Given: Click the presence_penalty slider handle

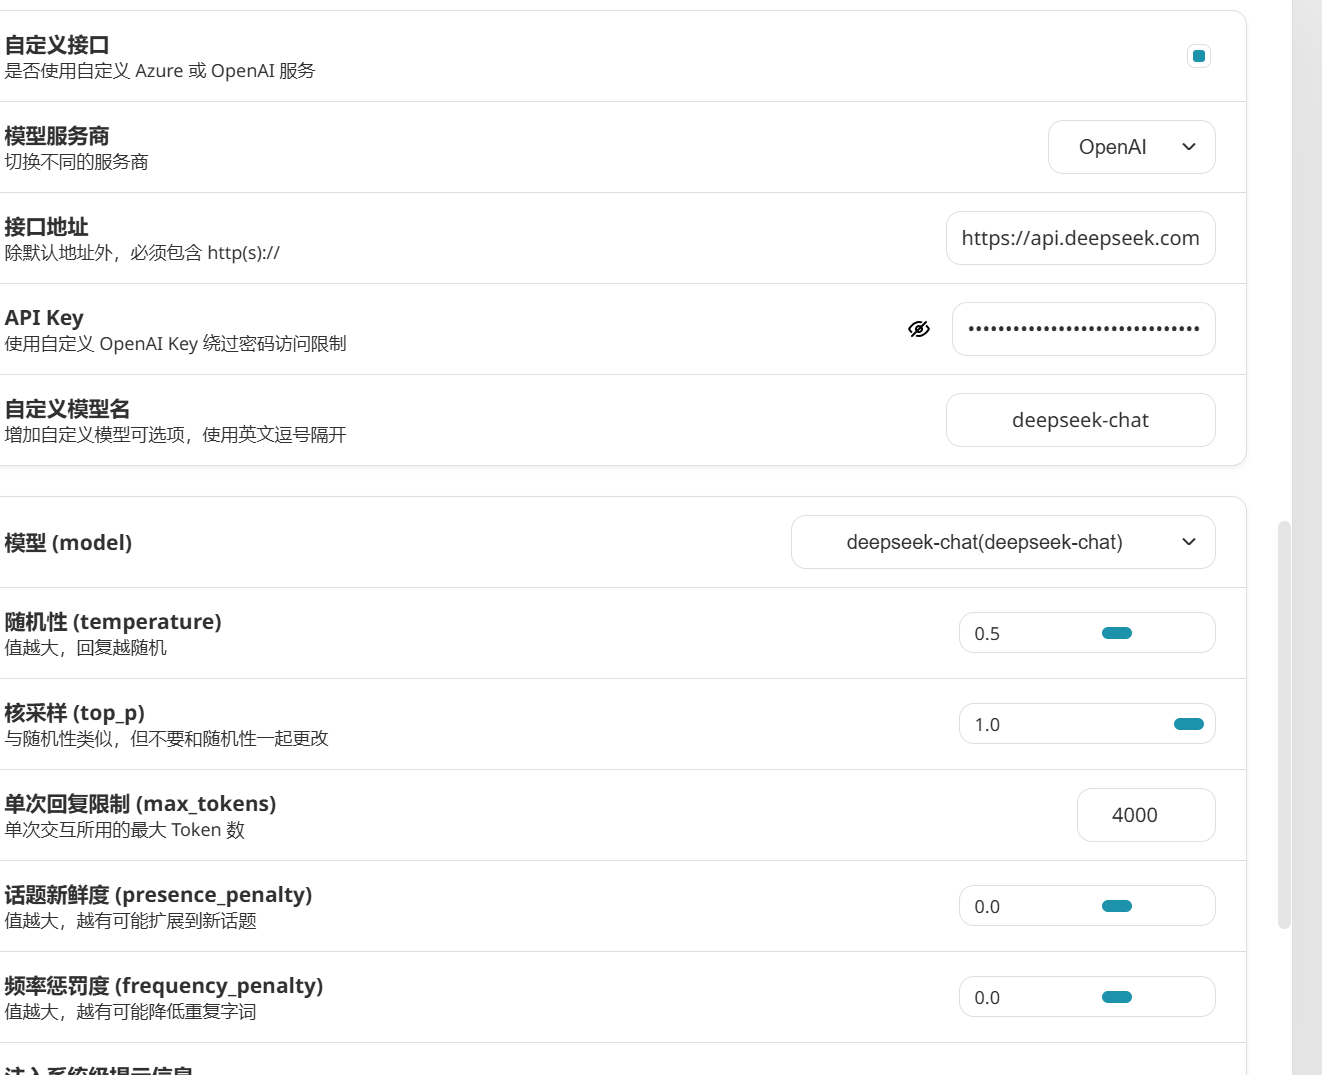Looking at the screenshot, I should (x=1117, y=906).
